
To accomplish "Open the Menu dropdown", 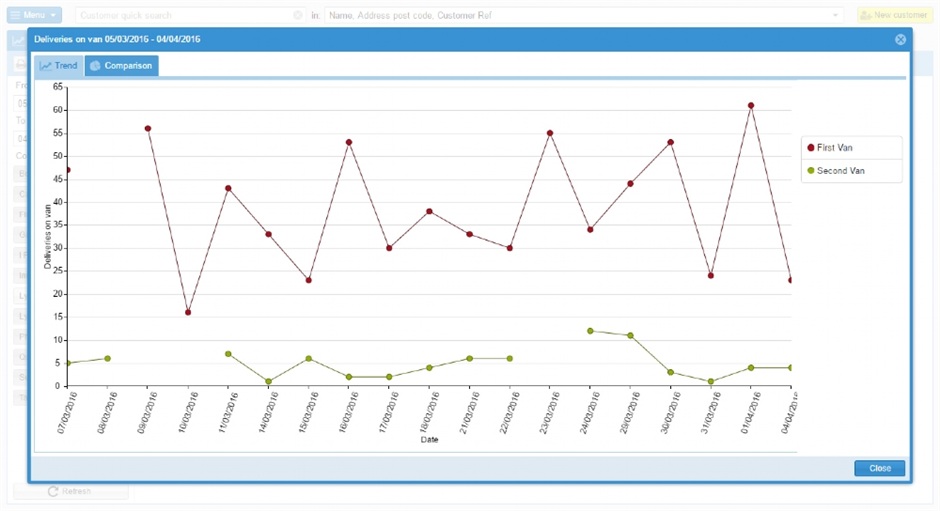I will 35,16.
